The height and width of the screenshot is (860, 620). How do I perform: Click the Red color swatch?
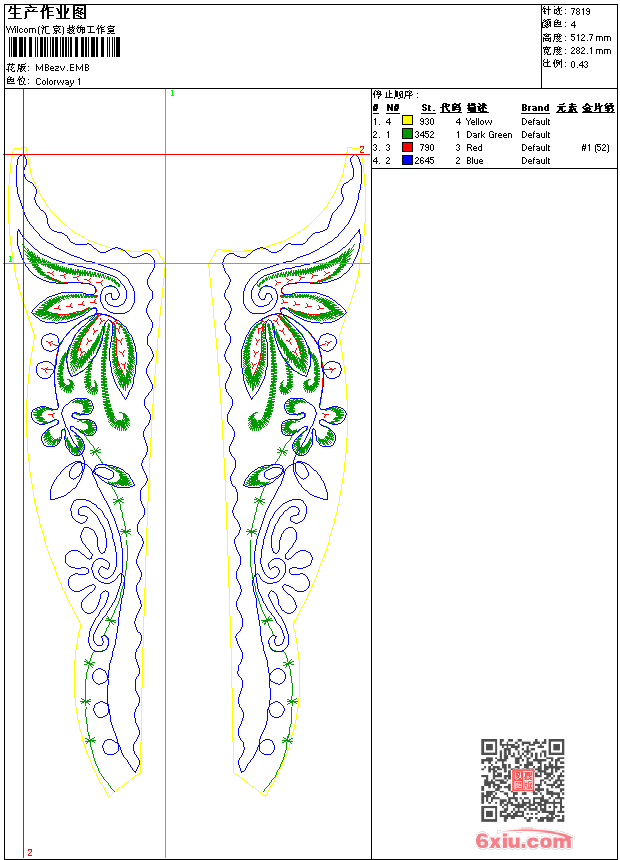click(x=407, y=147)
